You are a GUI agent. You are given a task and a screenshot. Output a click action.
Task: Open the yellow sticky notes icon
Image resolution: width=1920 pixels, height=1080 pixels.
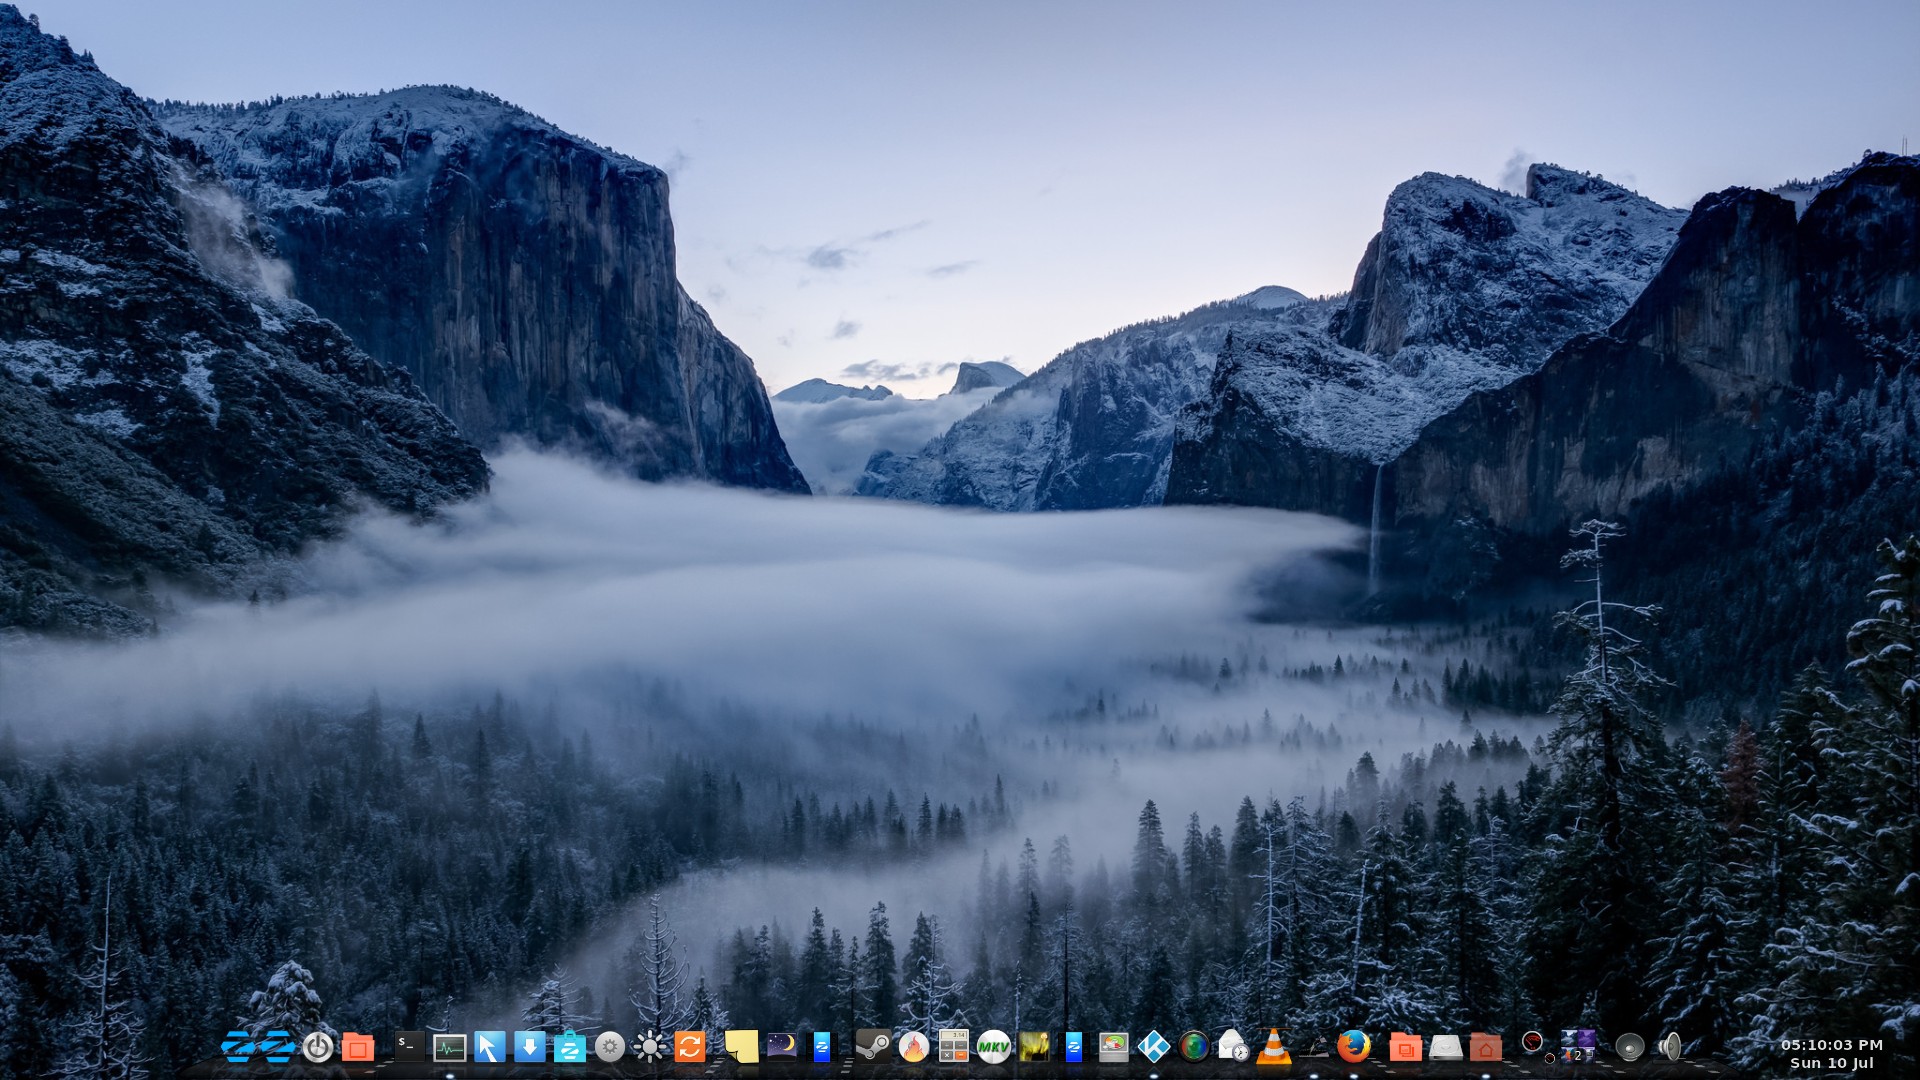pyautogui.click(x=741, y=1047)
